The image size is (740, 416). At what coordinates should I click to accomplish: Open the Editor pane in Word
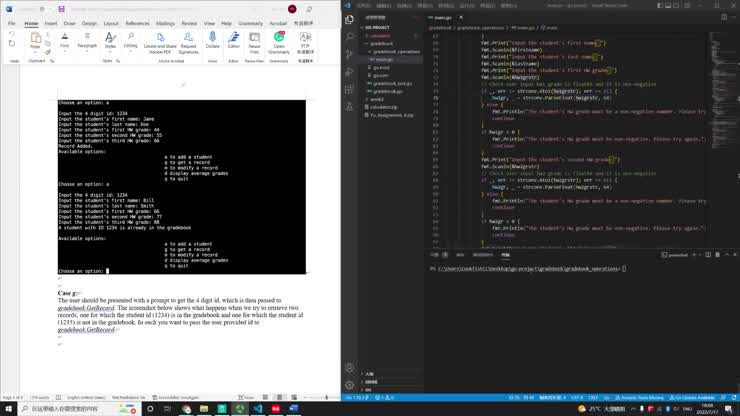coord(234,40)
